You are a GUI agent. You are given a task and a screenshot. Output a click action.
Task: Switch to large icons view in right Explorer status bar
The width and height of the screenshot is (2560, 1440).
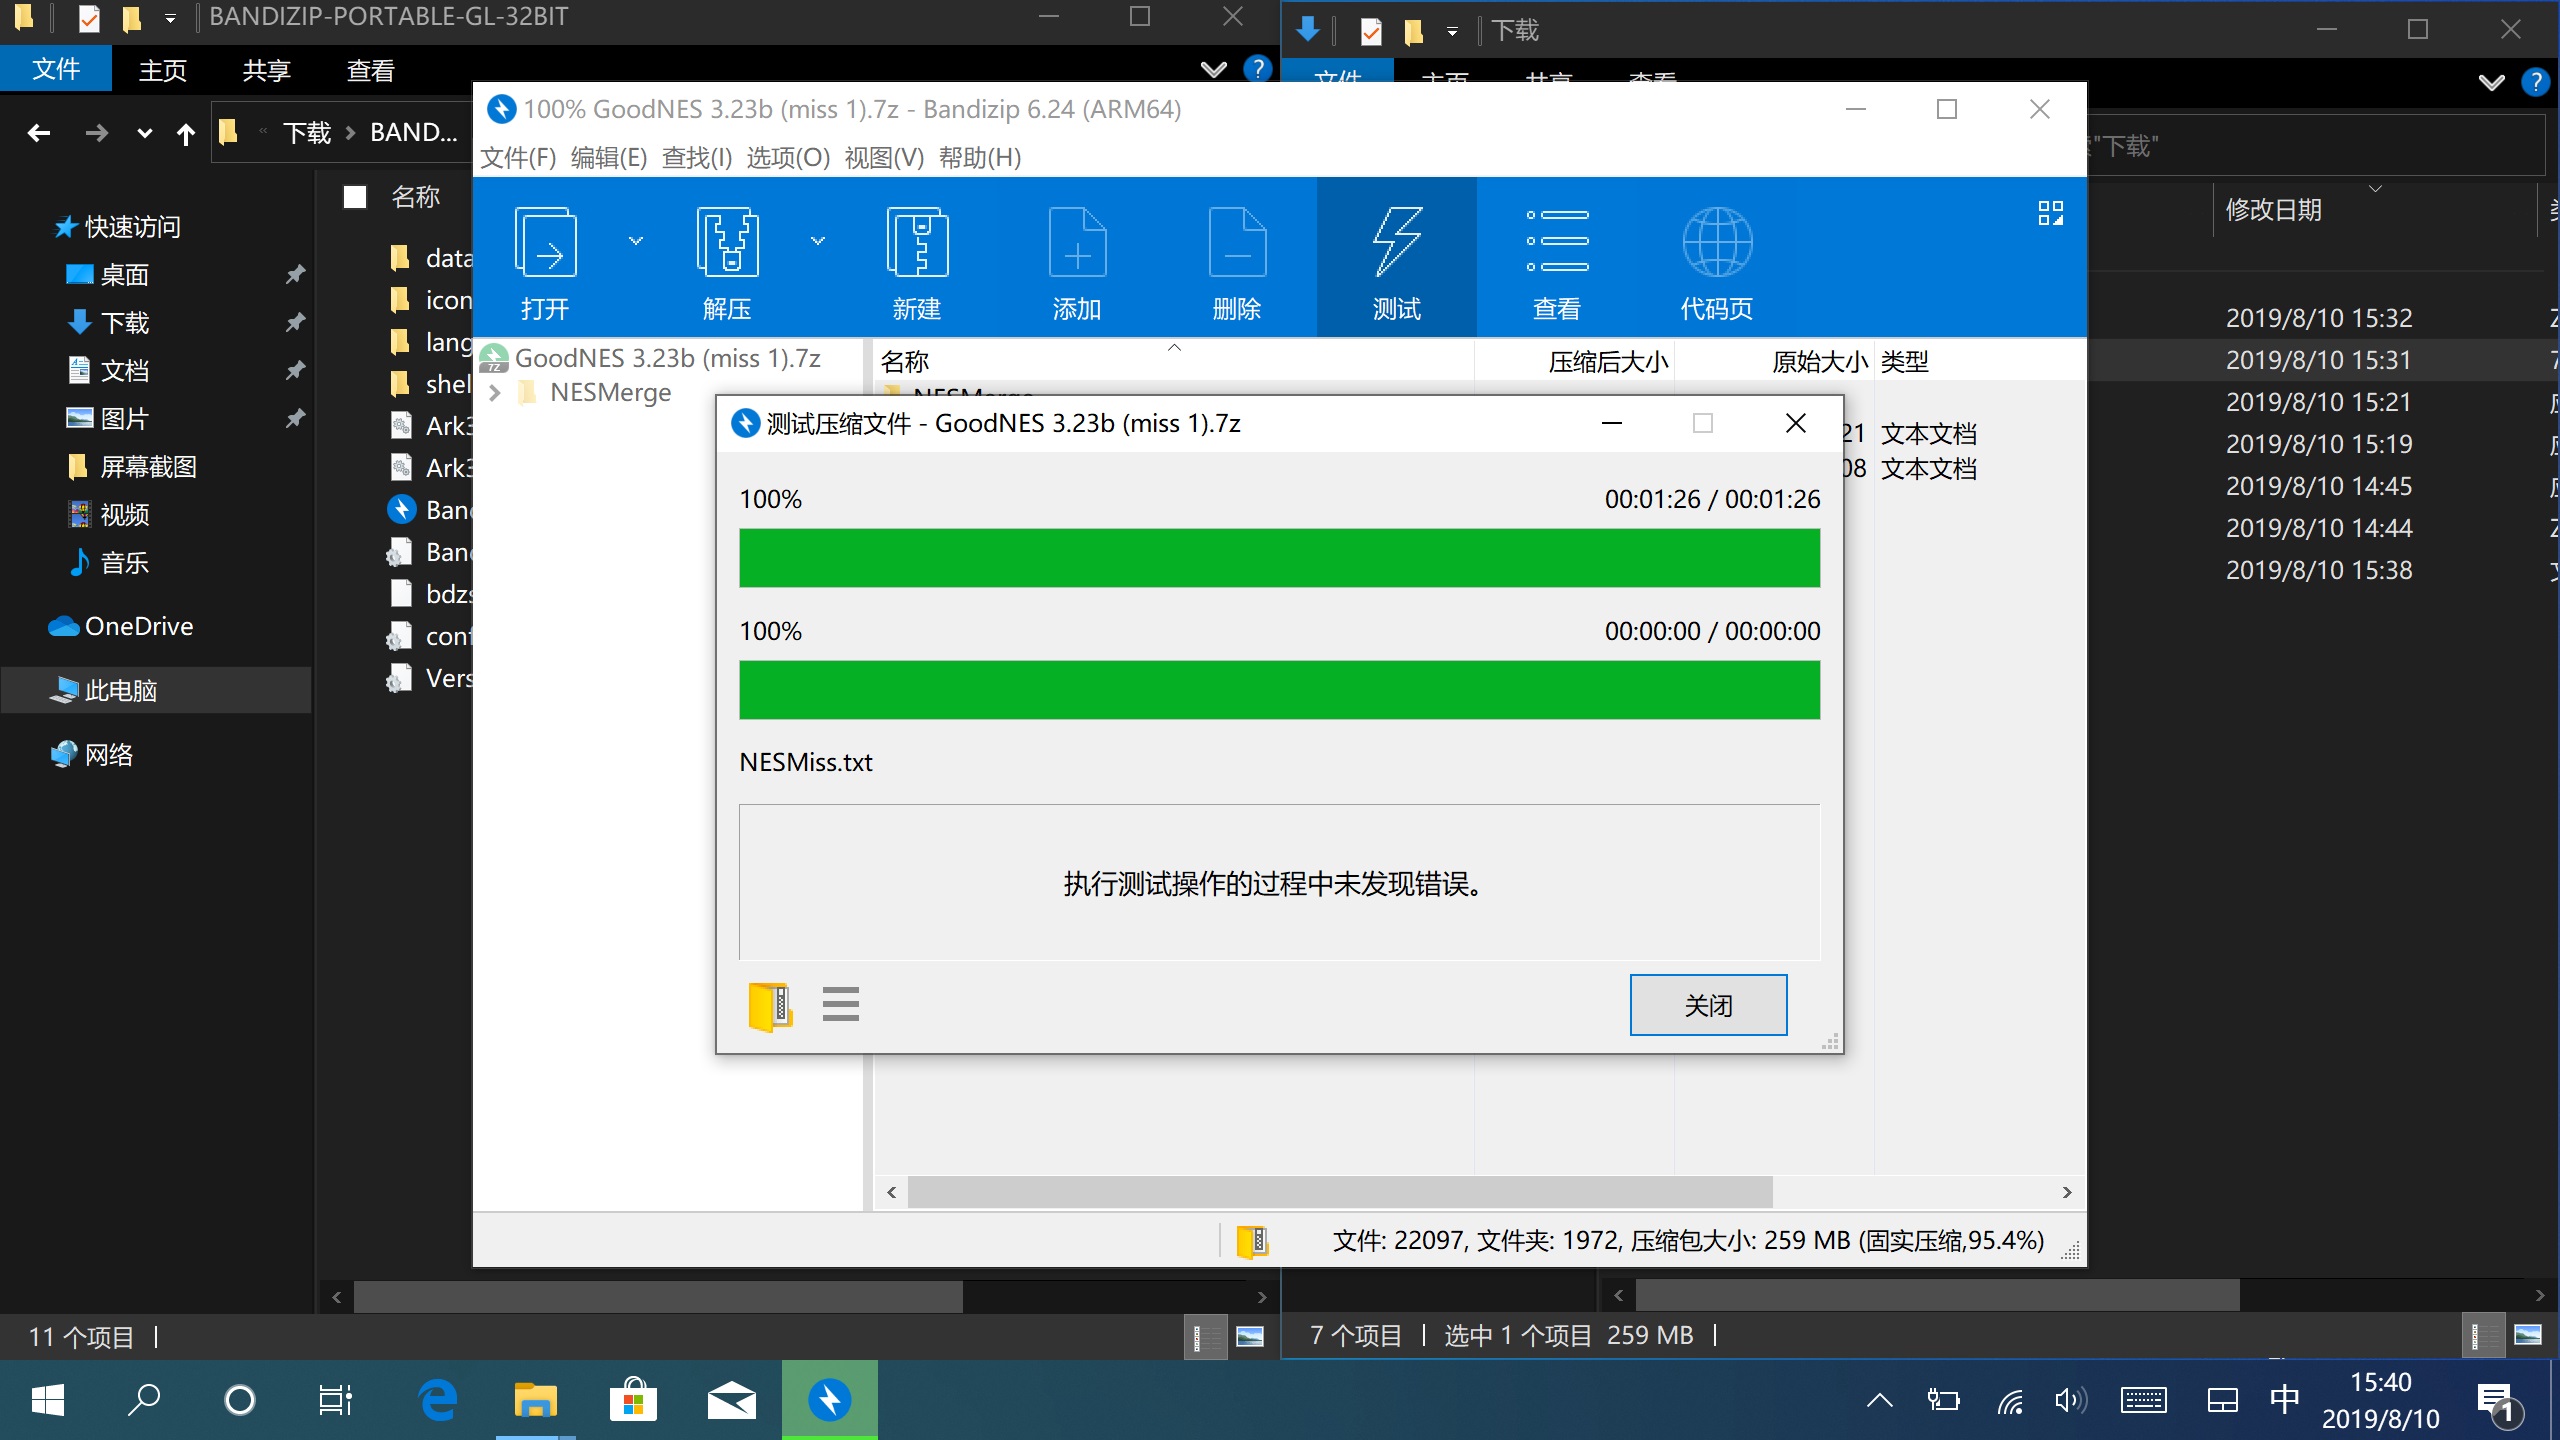click(x=2527, y=1336)
